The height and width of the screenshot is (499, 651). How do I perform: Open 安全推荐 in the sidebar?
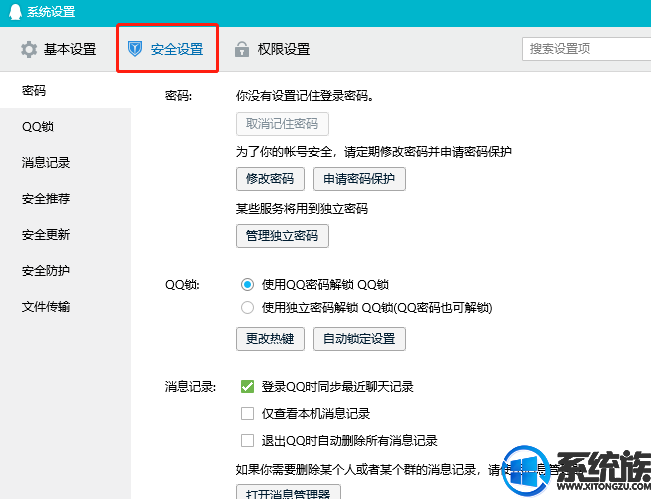point(65,198)
